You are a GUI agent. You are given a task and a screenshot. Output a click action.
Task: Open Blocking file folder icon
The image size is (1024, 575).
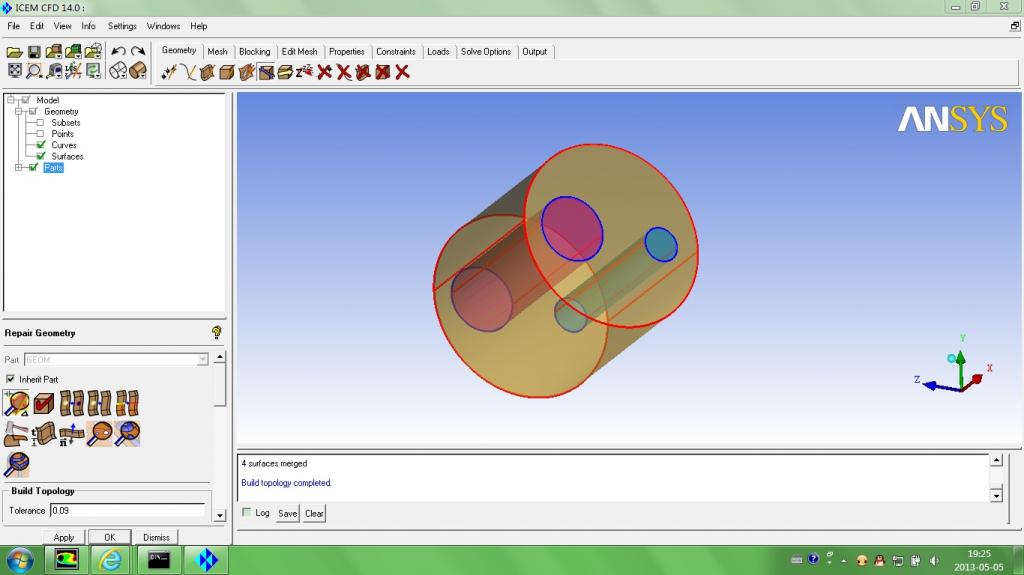pyautogui.click(x=93, y=52)
